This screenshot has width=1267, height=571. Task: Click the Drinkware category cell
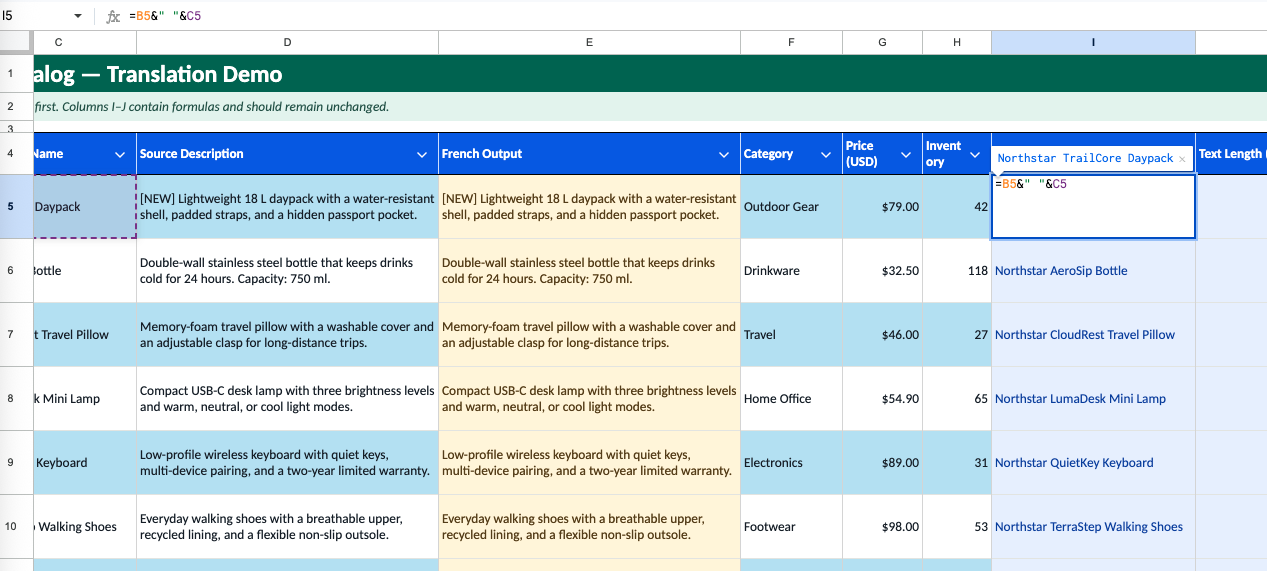791,271
